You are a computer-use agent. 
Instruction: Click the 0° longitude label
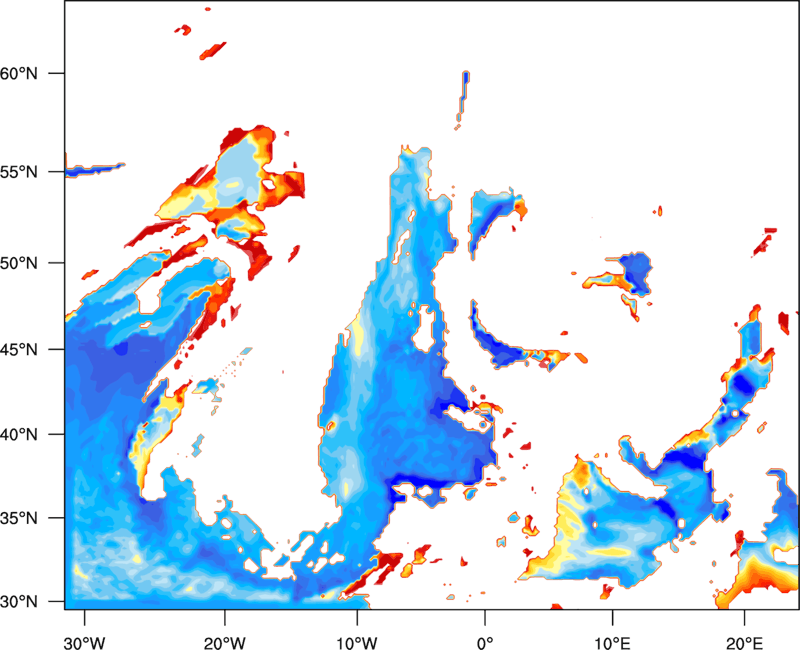click(485, 643)
